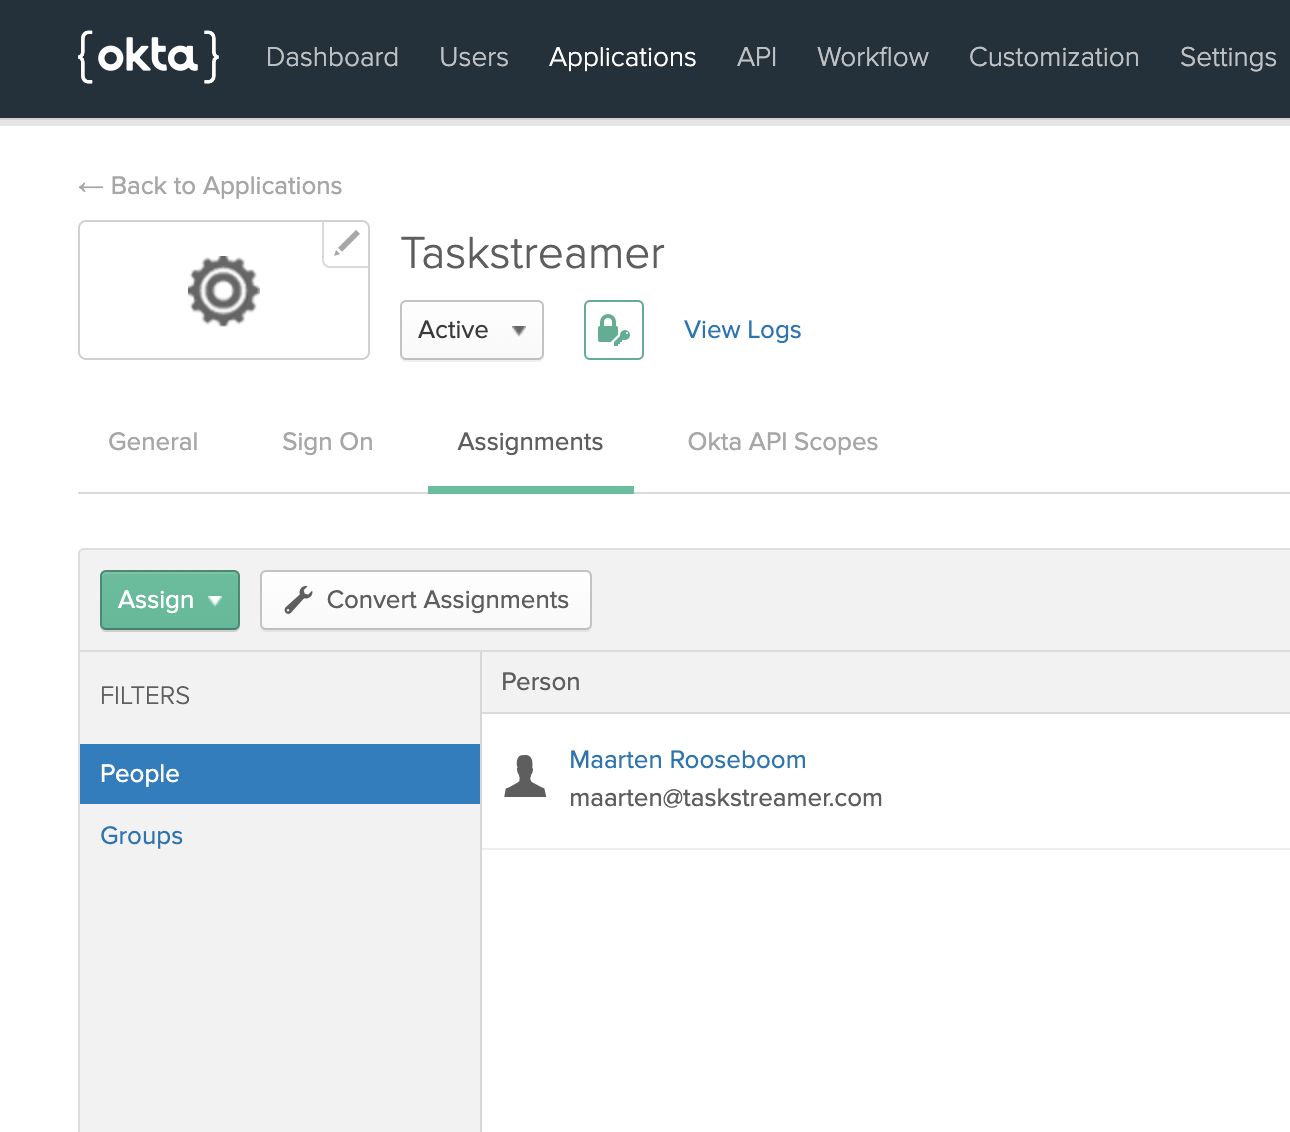Open Maarten Rooseboom's profile link
Viewport: 1290px width, 1132px height.
click(x=688, y=760)
